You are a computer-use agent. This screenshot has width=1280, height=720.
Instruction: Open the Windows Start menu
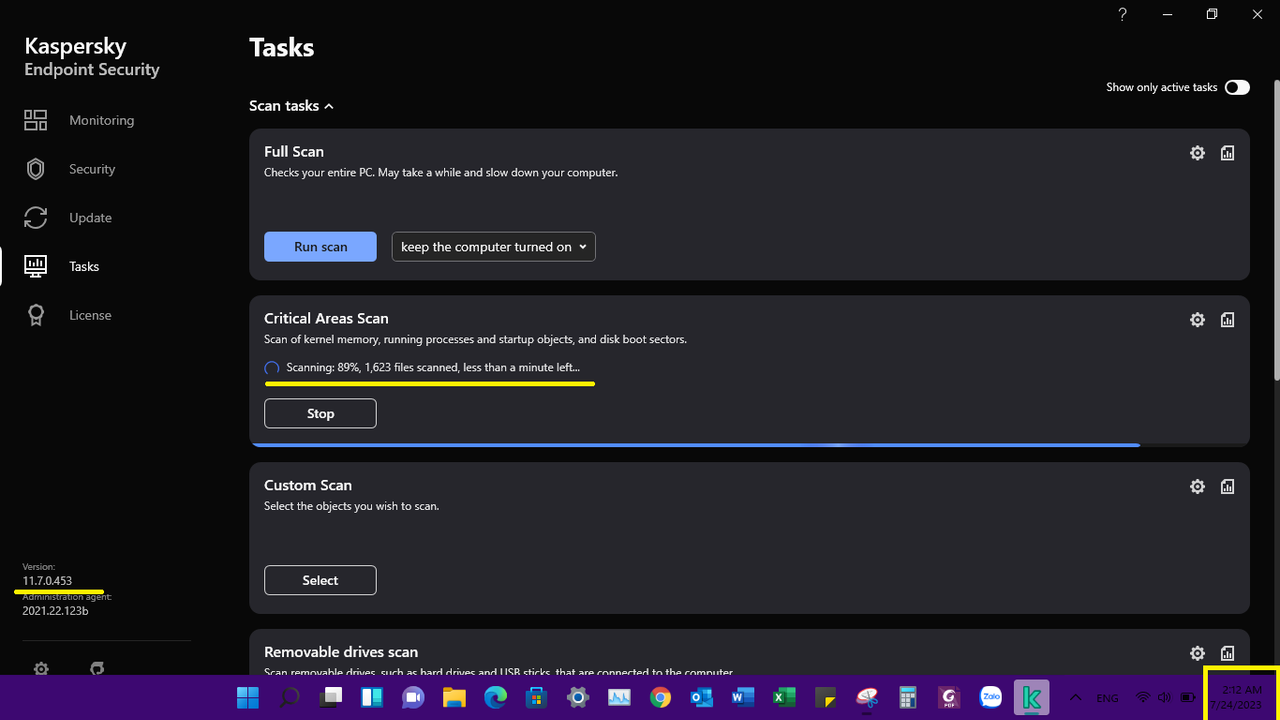(247, 697)
